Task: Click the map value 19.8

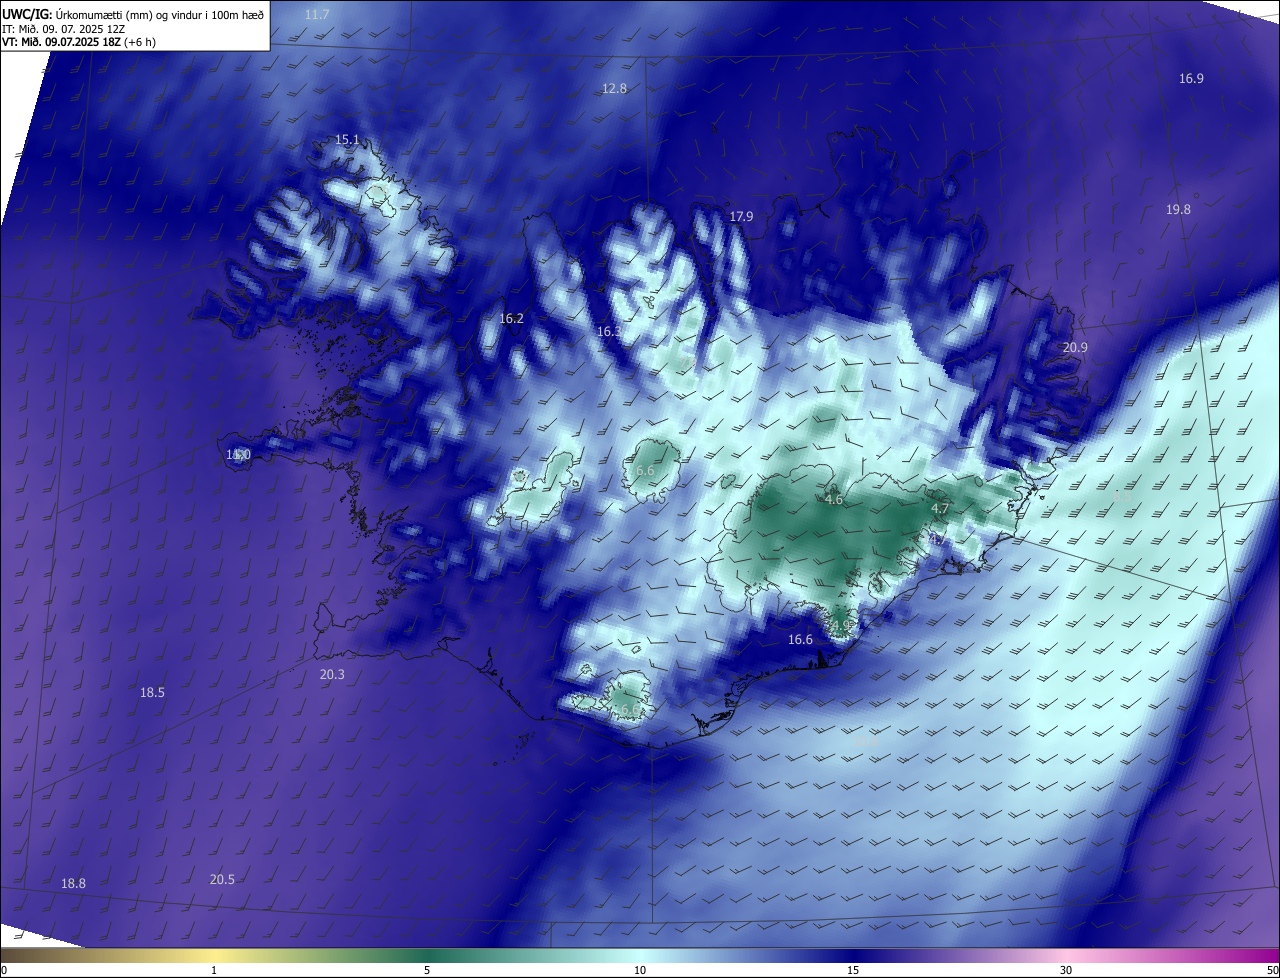Action: 1179,209
